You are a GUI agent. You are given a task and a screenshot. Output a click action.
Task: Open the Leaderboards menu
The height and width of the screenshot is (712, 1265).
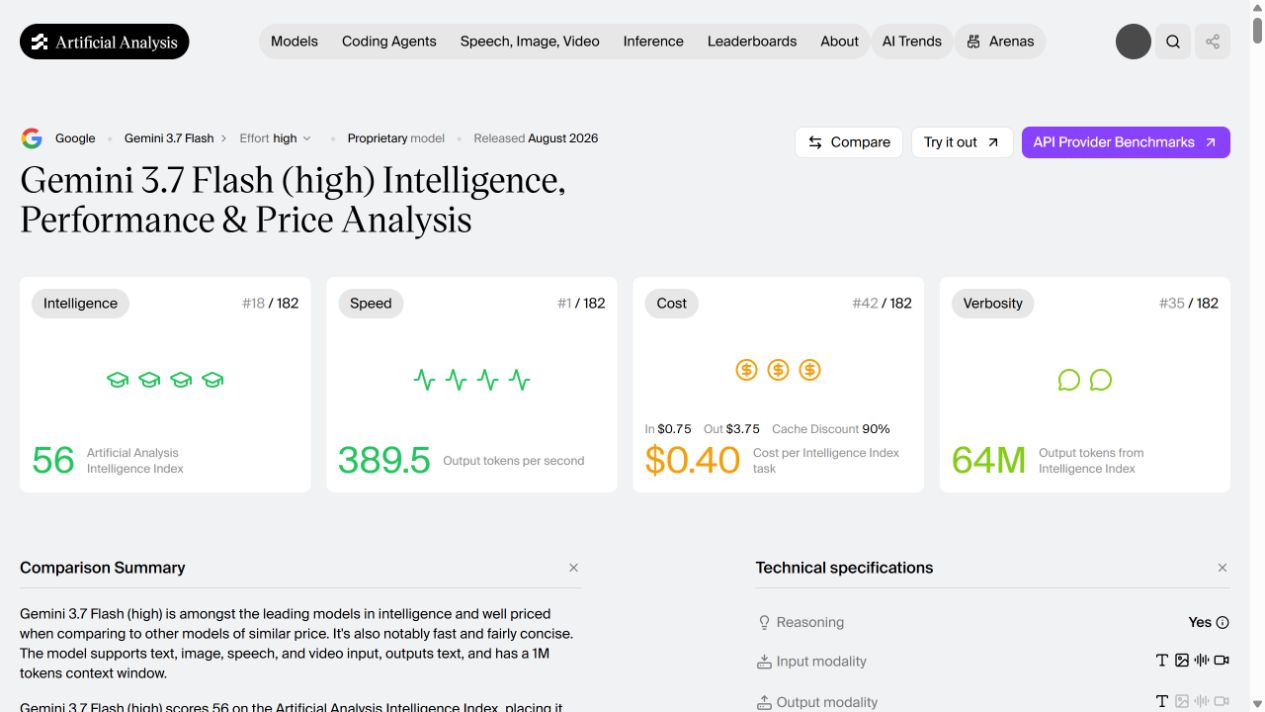[752, 42]
